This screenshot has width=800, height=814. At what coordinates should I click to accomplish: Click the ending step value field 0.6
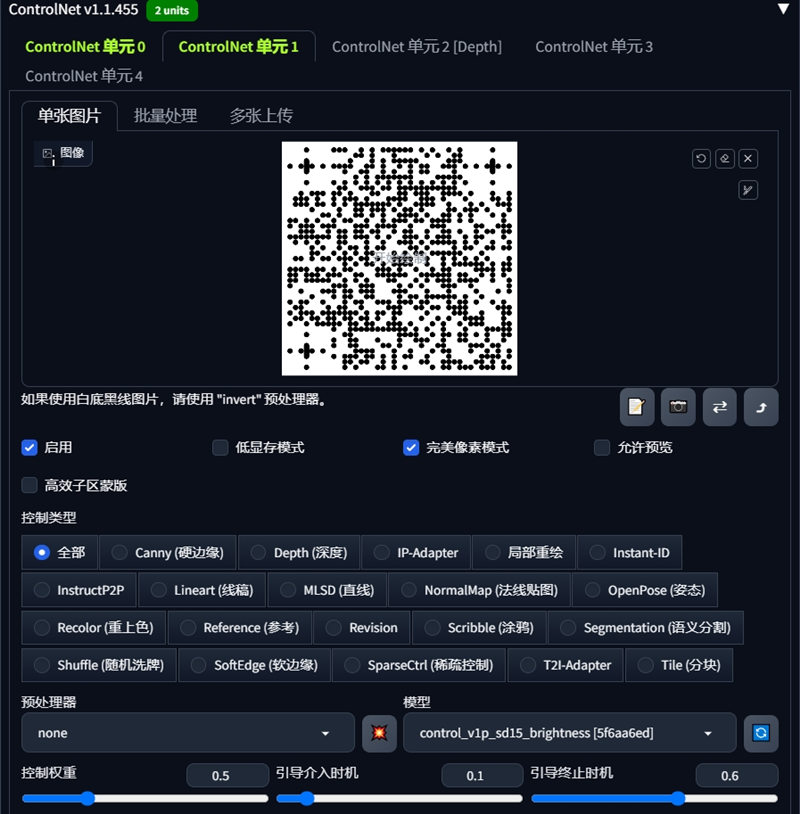737,776
